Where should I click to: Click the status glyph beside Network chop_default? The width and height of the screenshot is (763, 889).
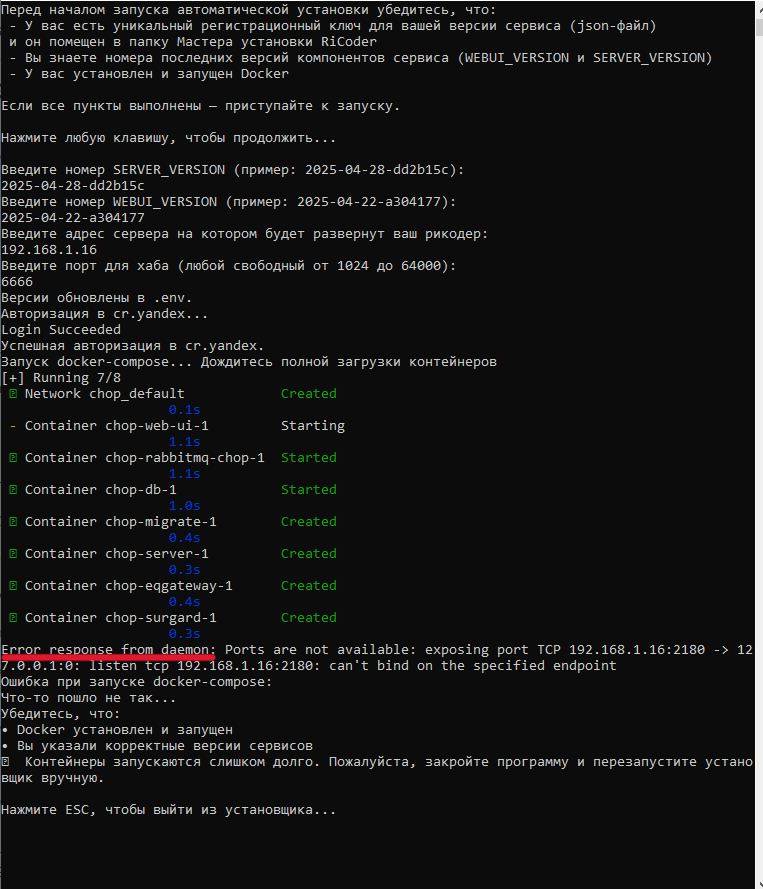(x=13, y=394)
